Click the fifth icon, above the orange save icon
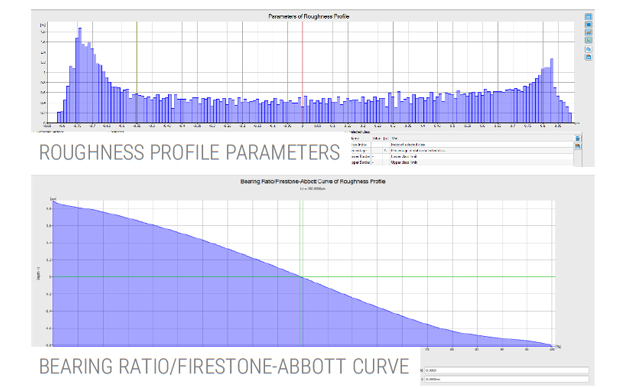This screenshot has width=625, height=389. tap(588, 49)
